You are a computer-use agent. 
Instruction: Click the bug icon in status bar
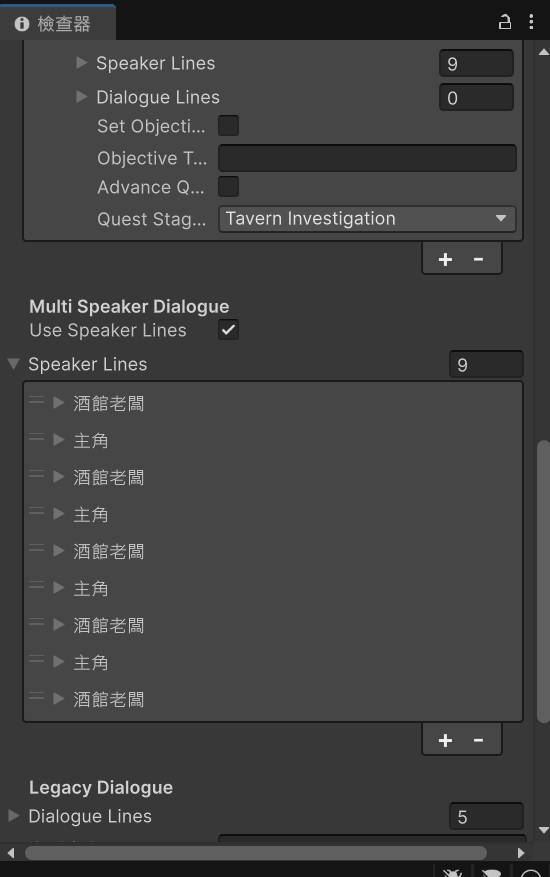point(452,873)
